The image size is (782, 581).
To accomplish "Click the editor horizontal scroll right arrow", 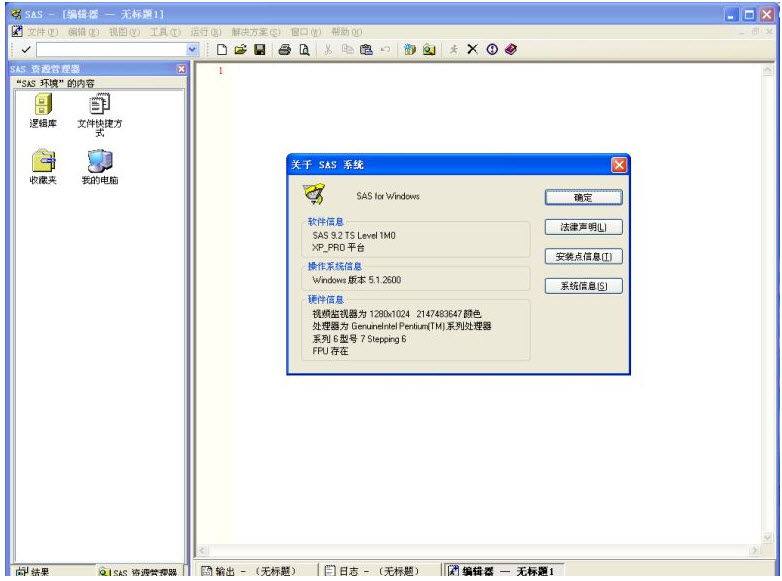I will coord(755,551).
